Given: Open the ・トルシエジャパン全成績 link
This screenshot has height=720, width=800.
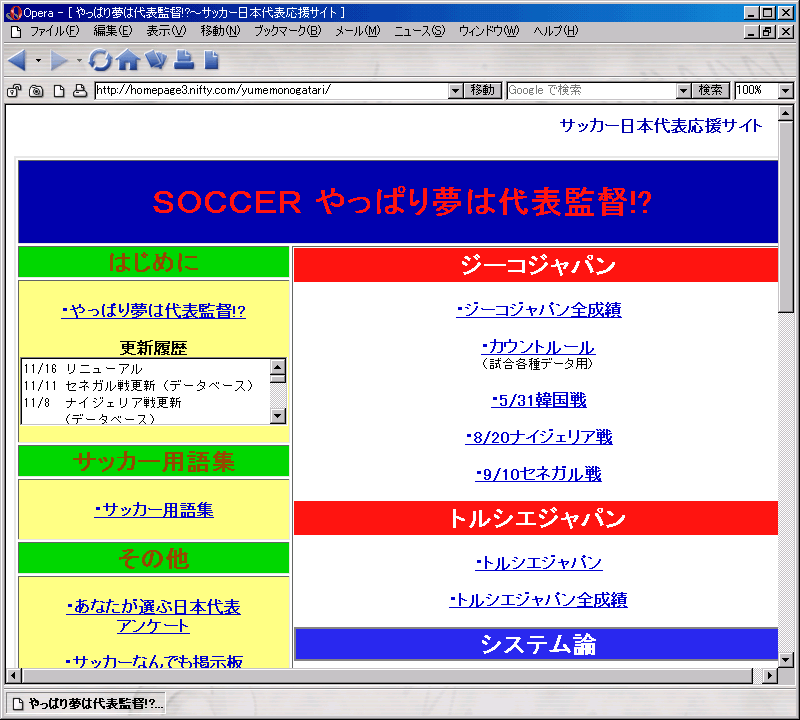Looking at the screenshot, I should click(x=538, y=600).
